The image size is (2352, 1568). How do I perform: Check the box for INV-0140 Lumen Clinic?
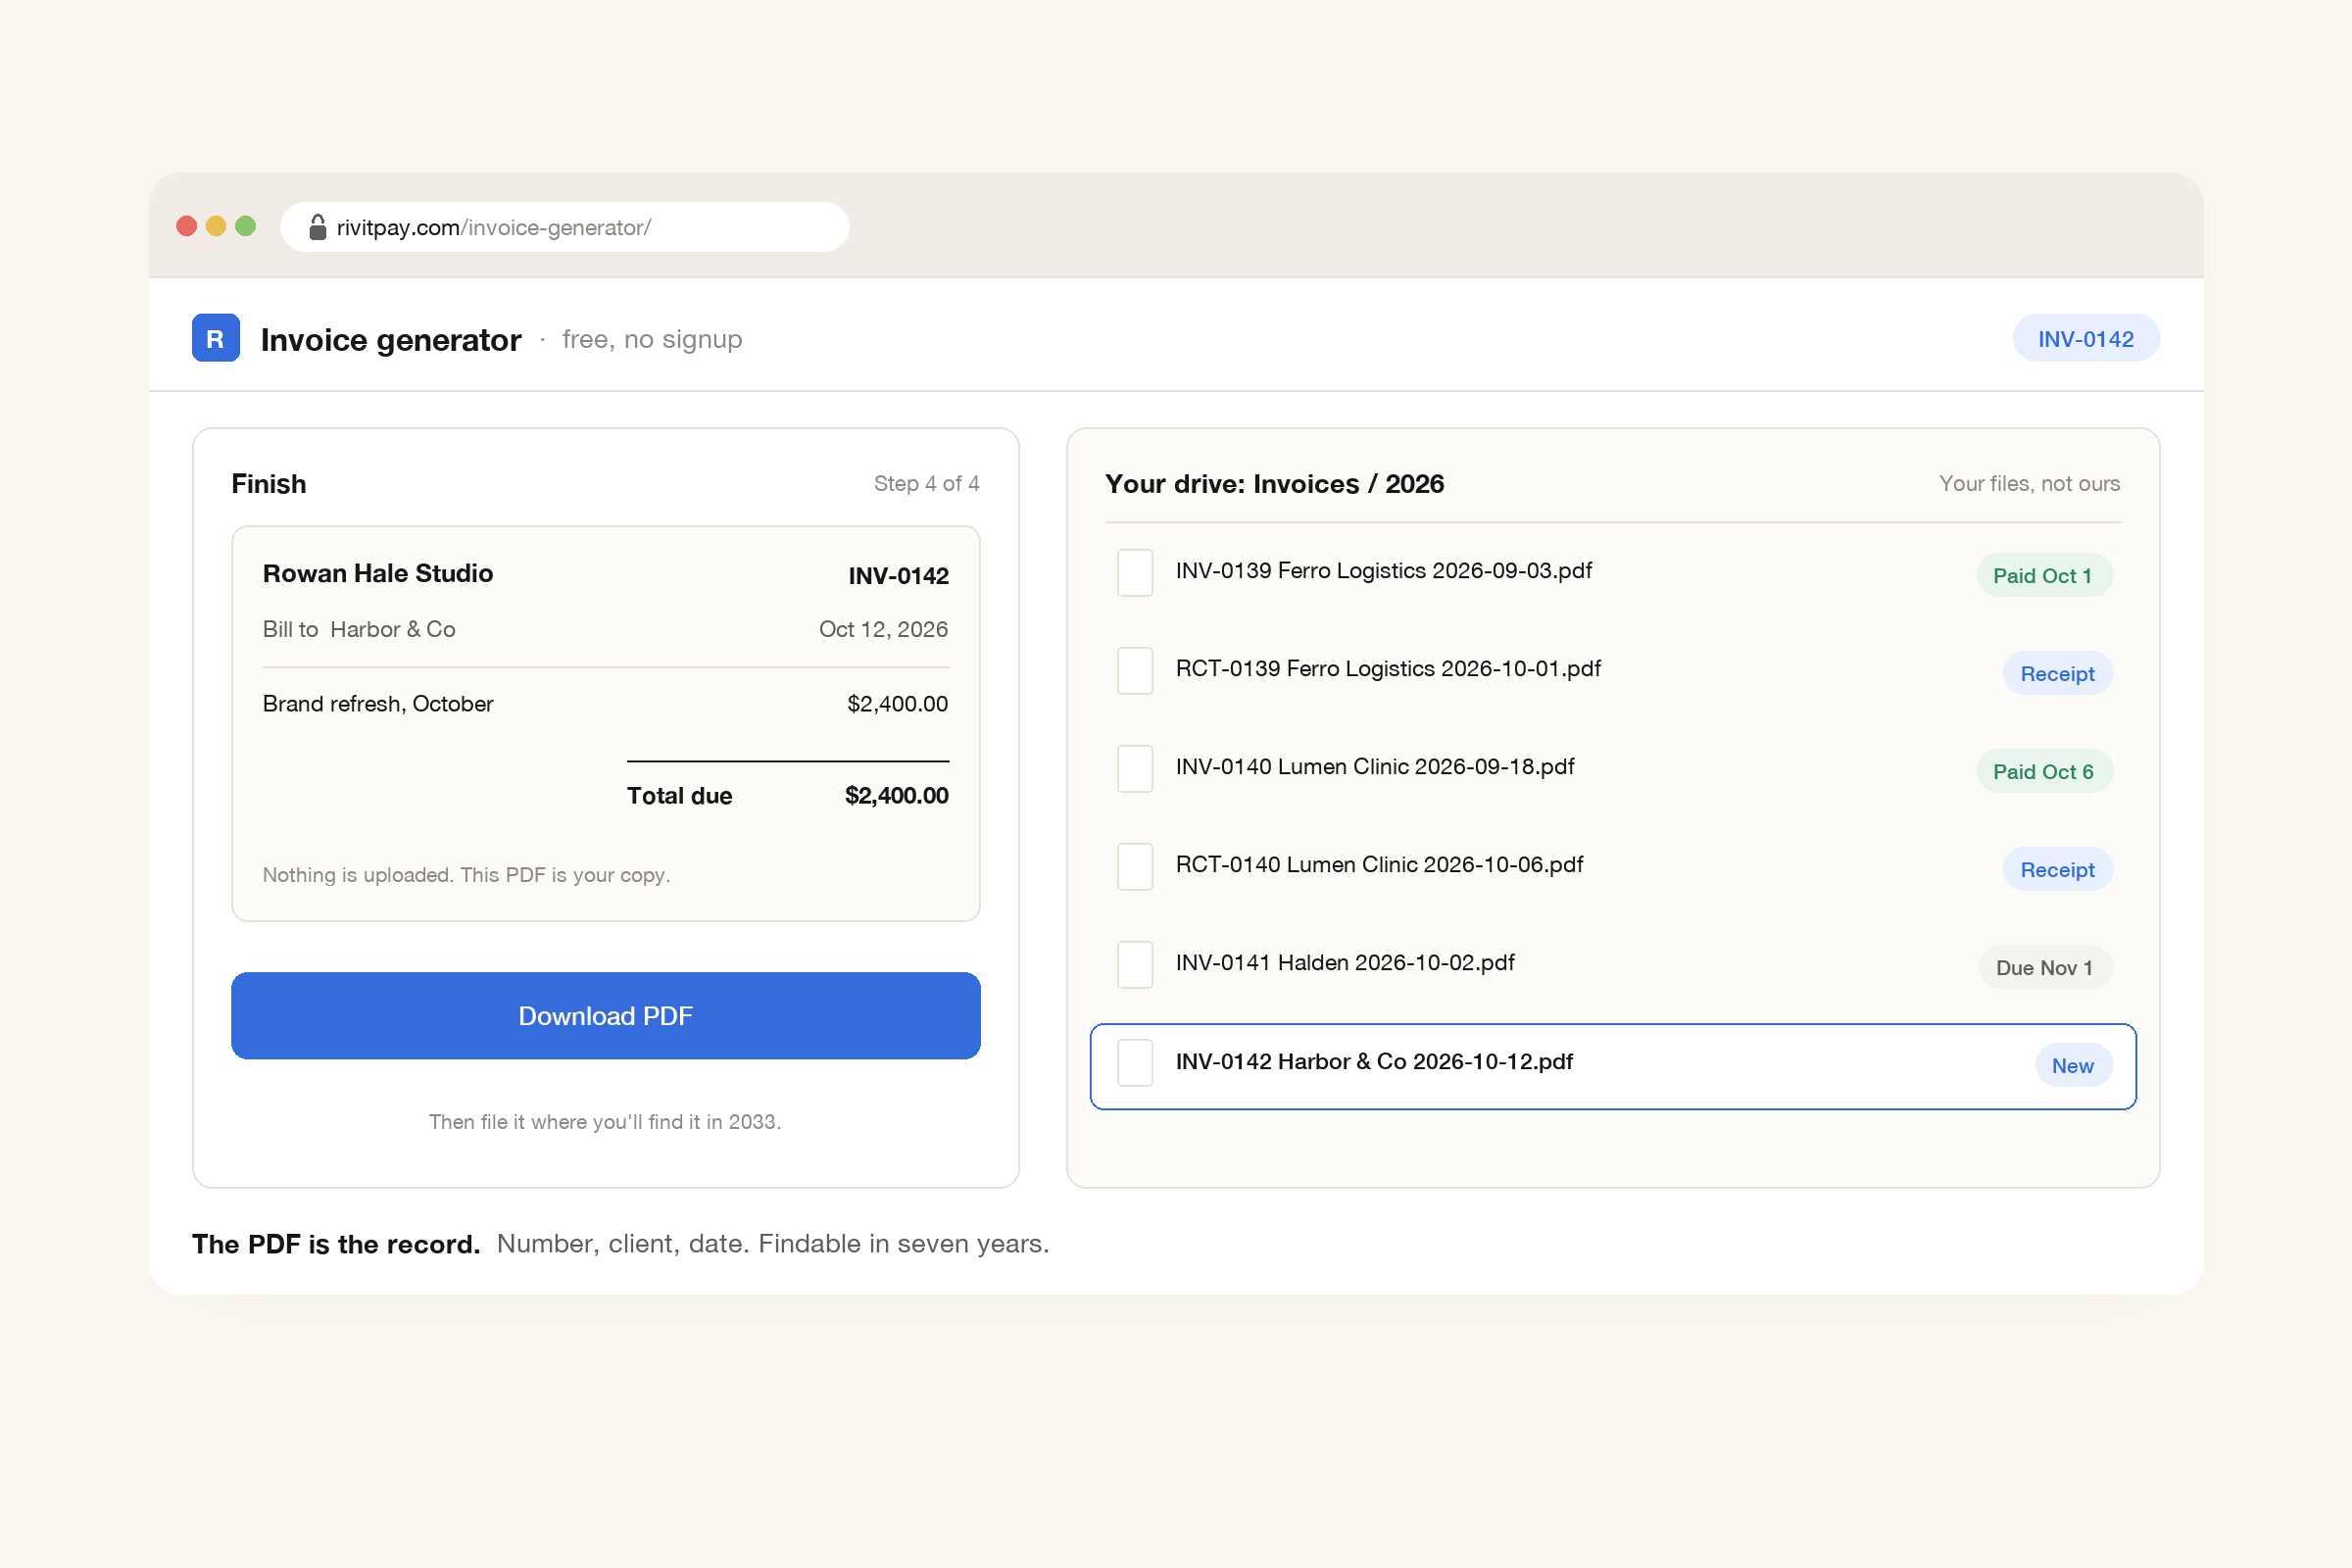pyautogui.click(x=1135, y=768)
